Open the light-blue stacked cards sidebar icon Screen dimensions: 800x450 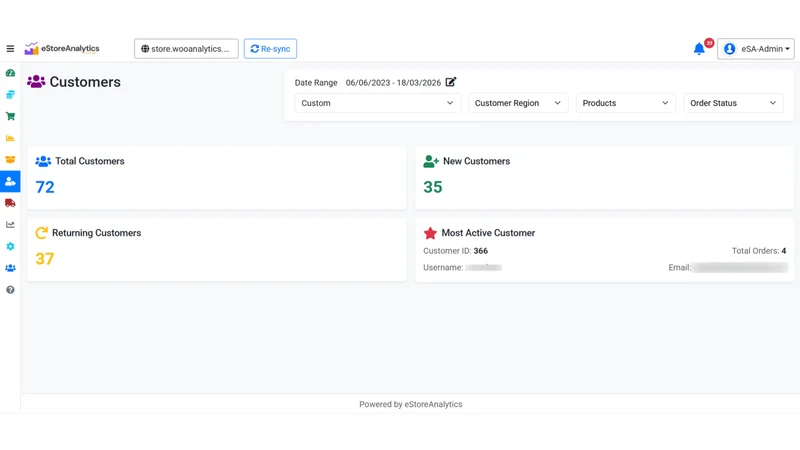[10, 95]
